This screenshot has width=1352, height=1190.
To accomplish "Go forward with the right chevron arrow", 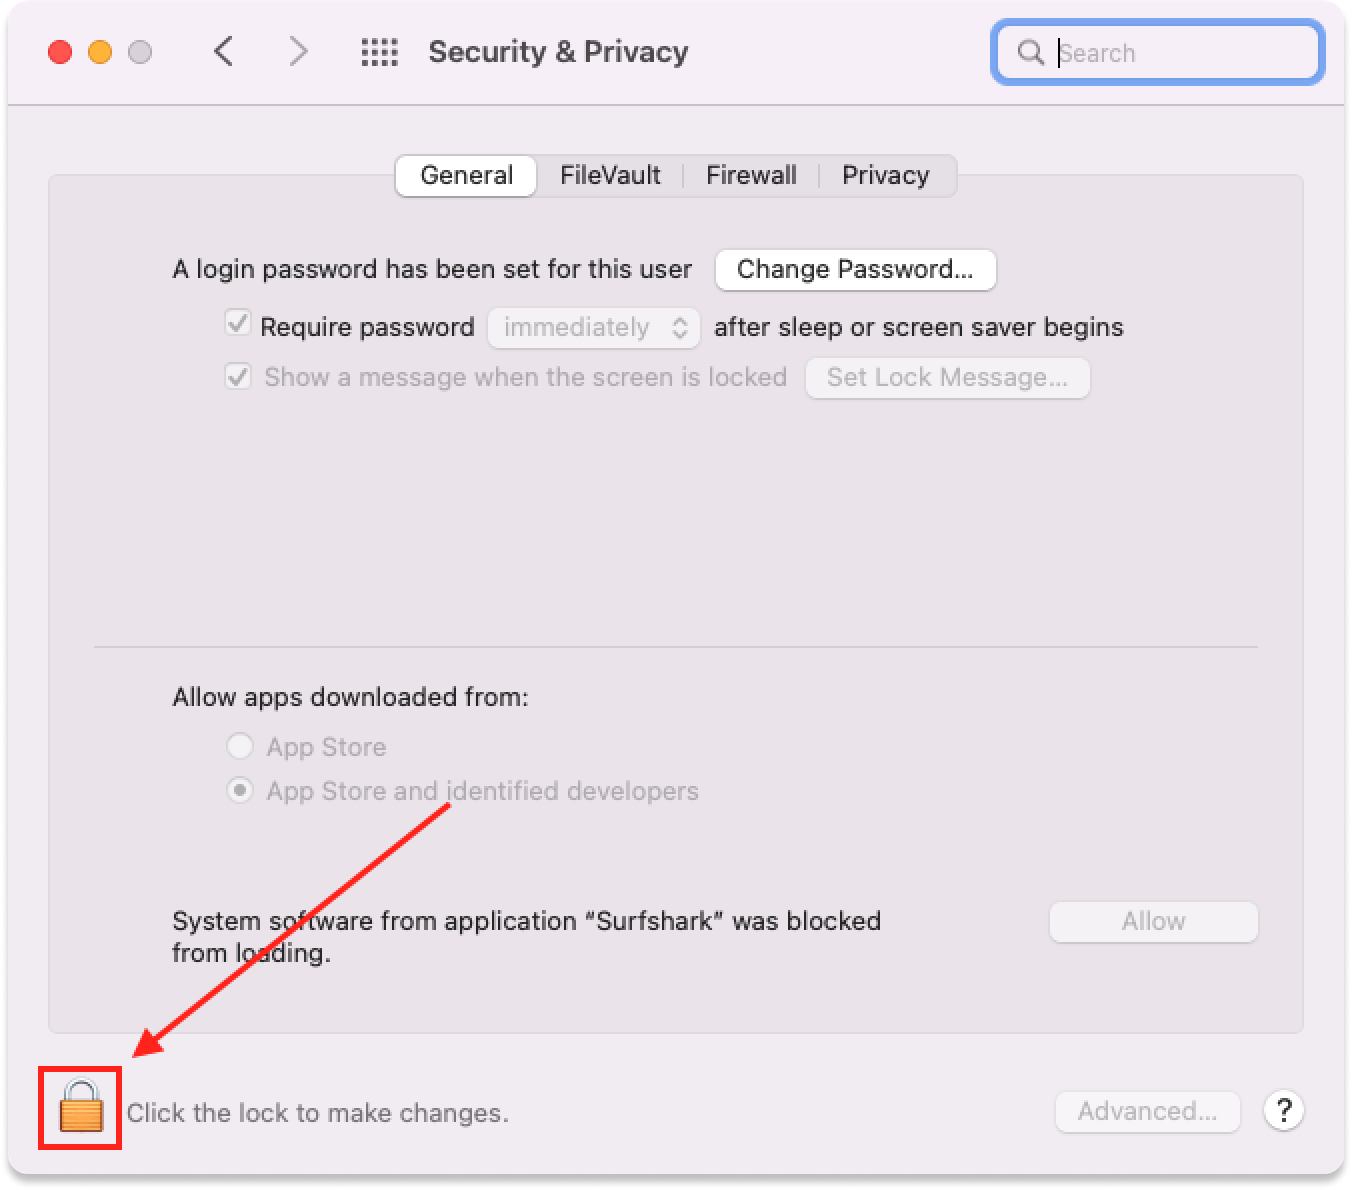I will [x=298, y=51].
